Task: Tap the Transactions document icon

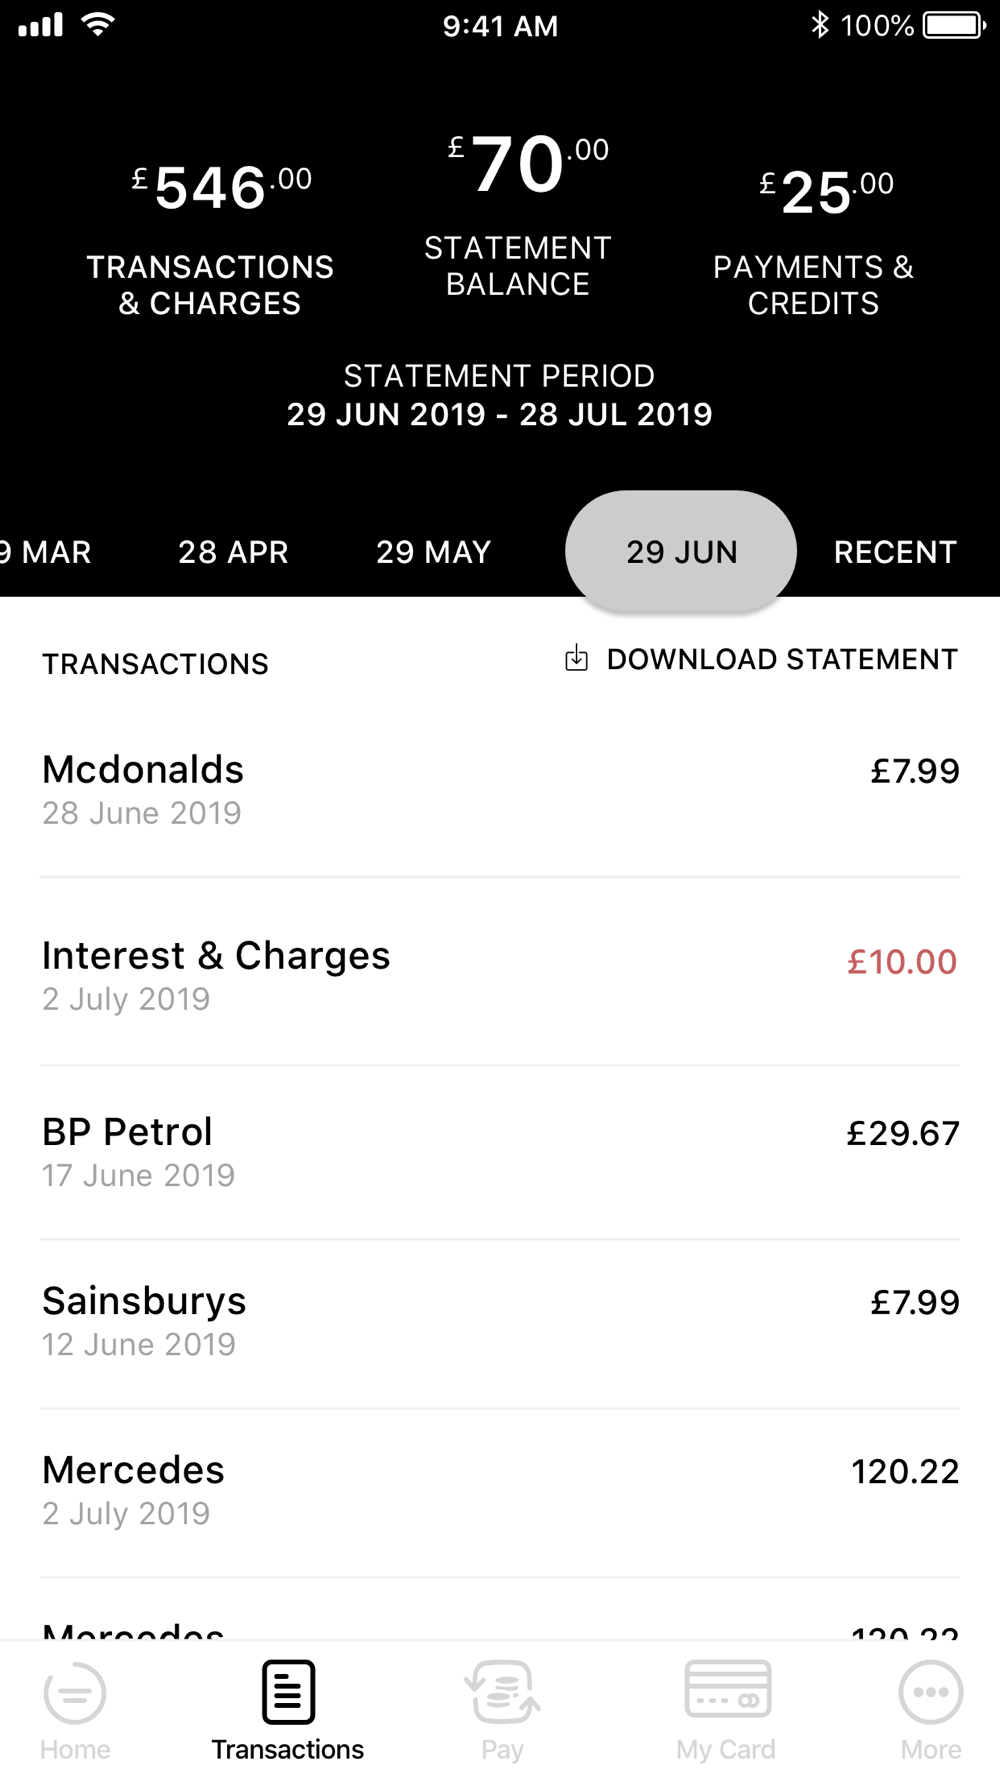Action: (288, 1692)
